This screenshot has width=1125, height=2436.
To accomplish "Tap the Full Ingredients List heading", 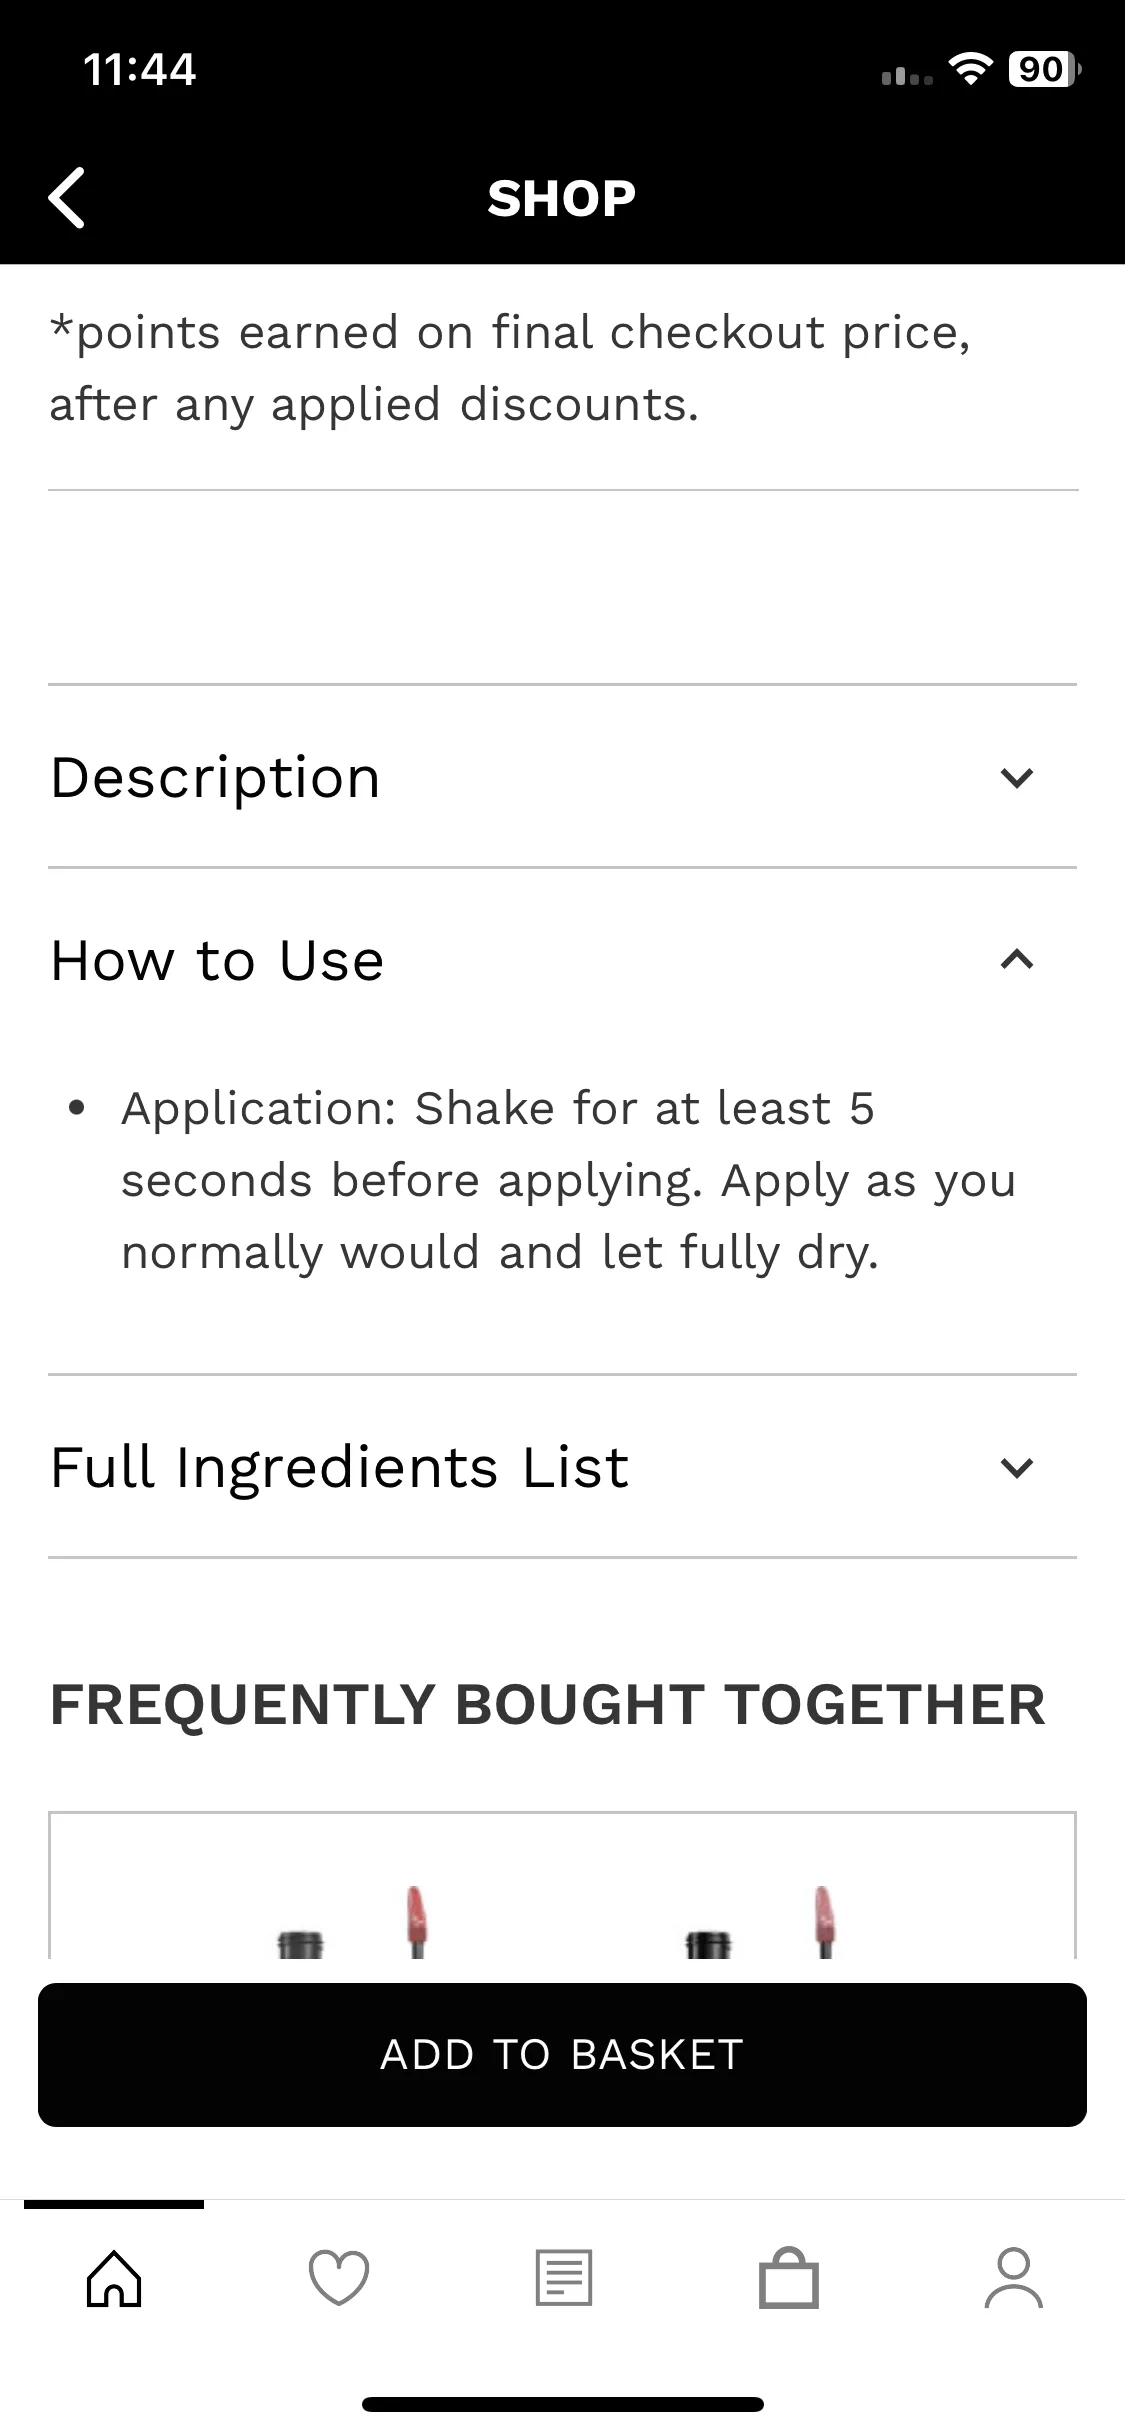I will point(340,1468).
